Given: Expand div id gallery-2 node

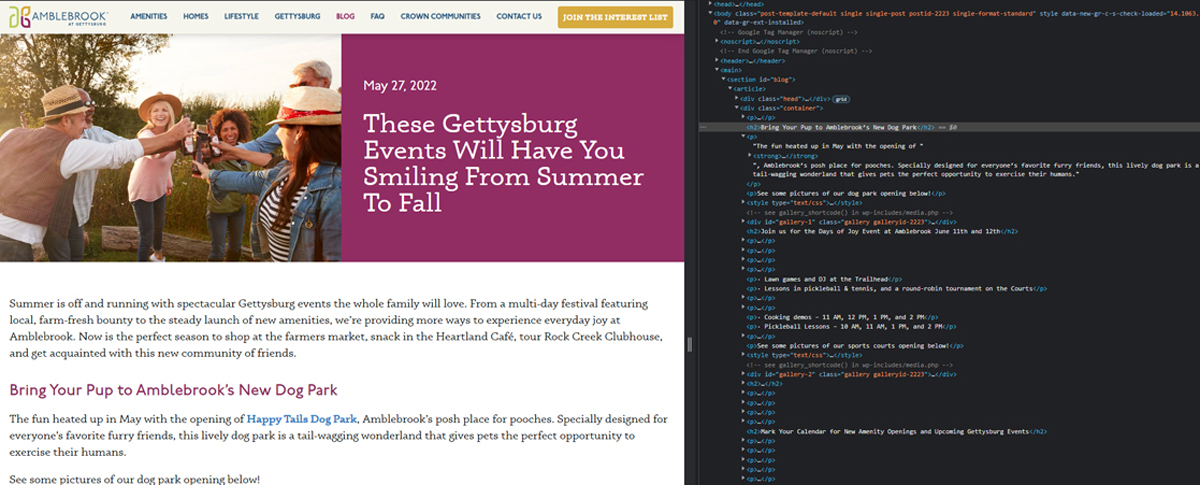Looking at the screenshot, I should coord(742,374).
